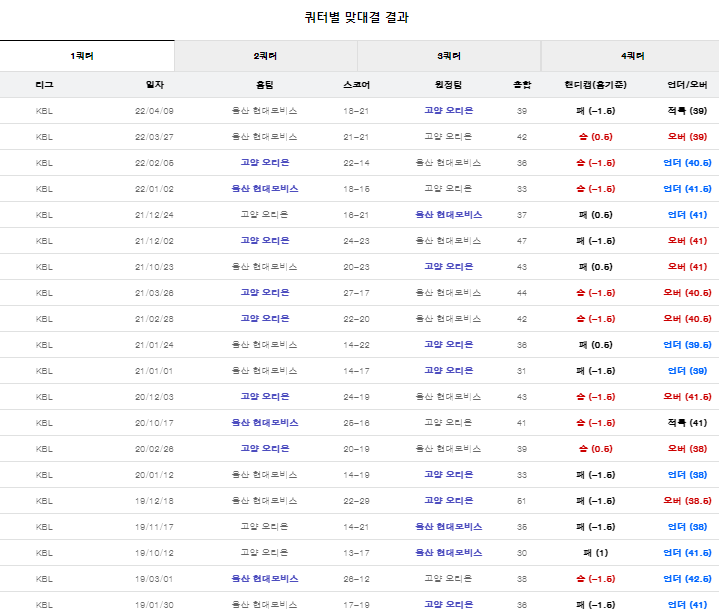Click away team 울산 현대모비스 in 21/02/28 row
The width and height of the screenshot is (719, 611).
[448, 319]
